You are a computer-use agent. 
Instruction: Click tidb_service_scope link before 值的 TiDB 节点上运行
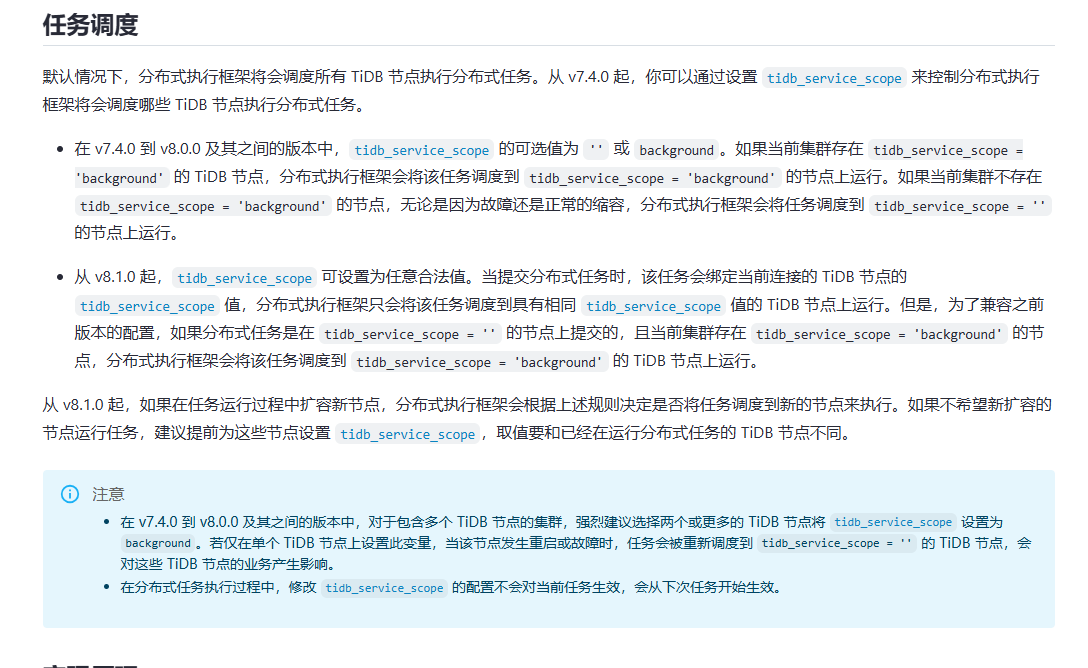coord(654,306)
